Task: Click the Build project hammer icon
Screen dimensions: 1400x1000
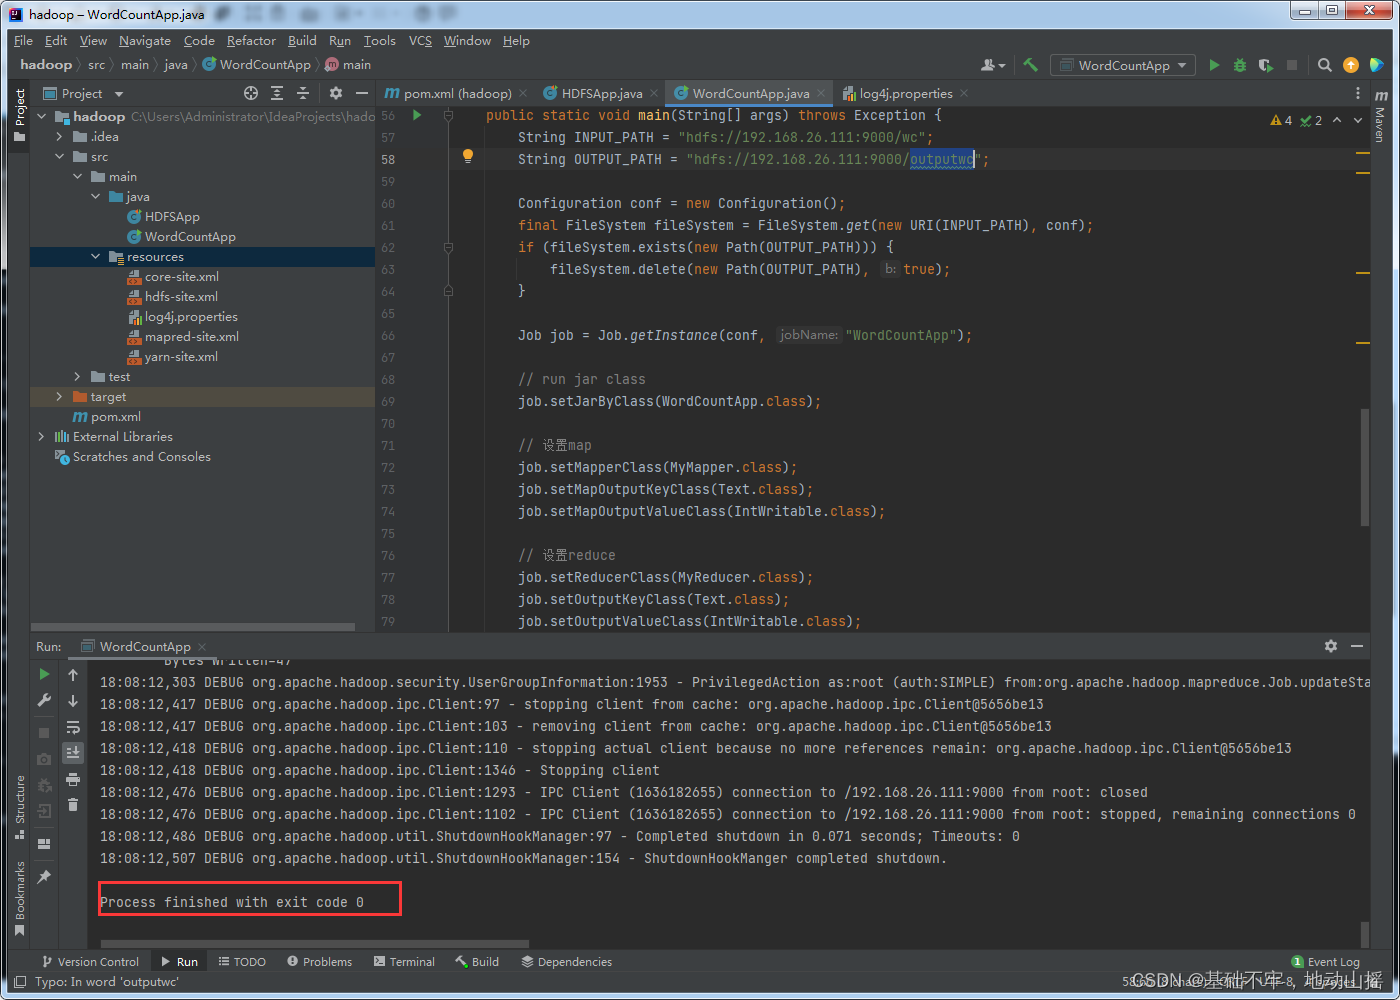Action: [1030, 64]
